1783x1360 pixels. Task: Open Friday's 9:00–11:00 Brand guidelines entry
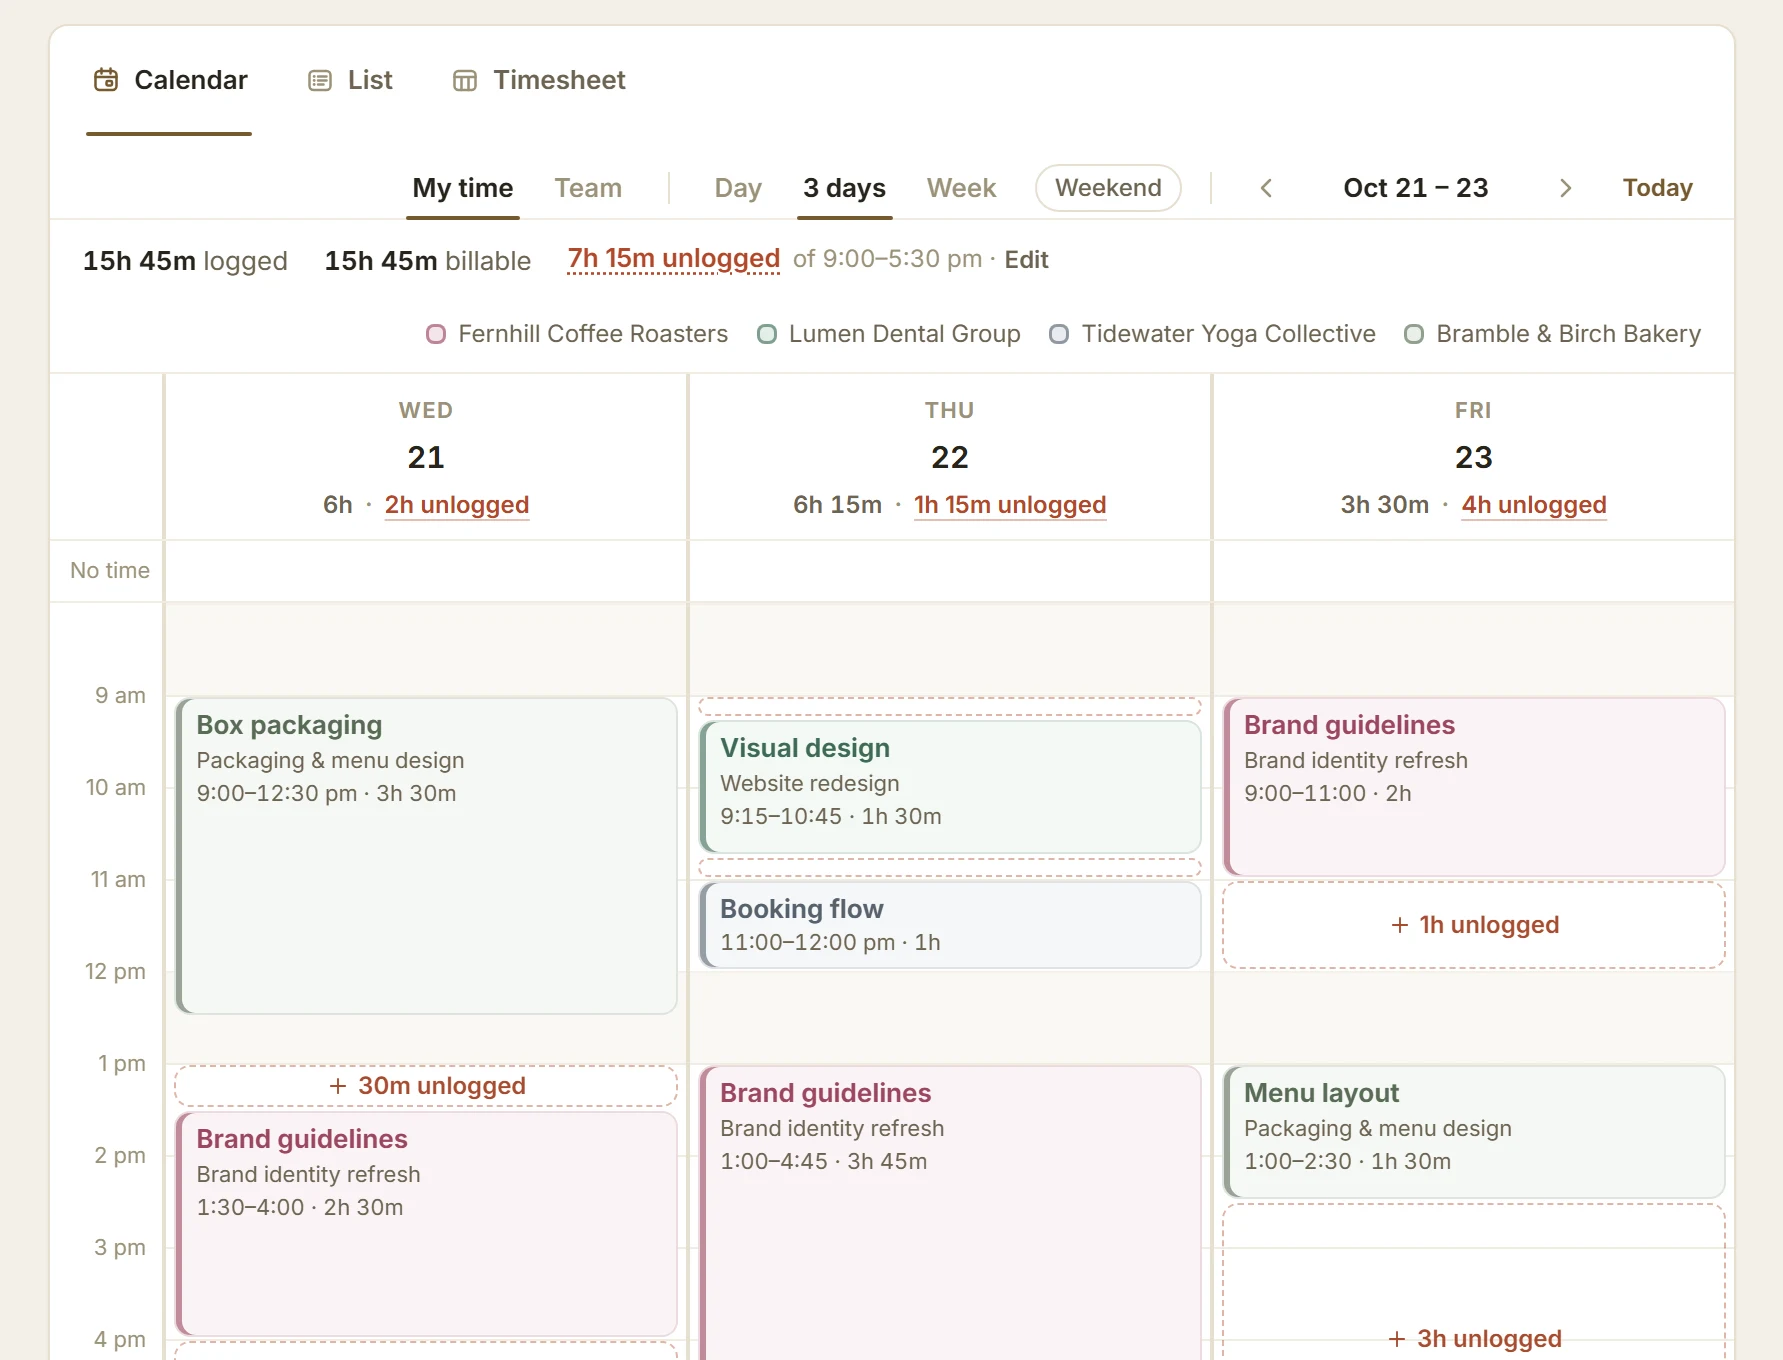(x=1474, y=787)
